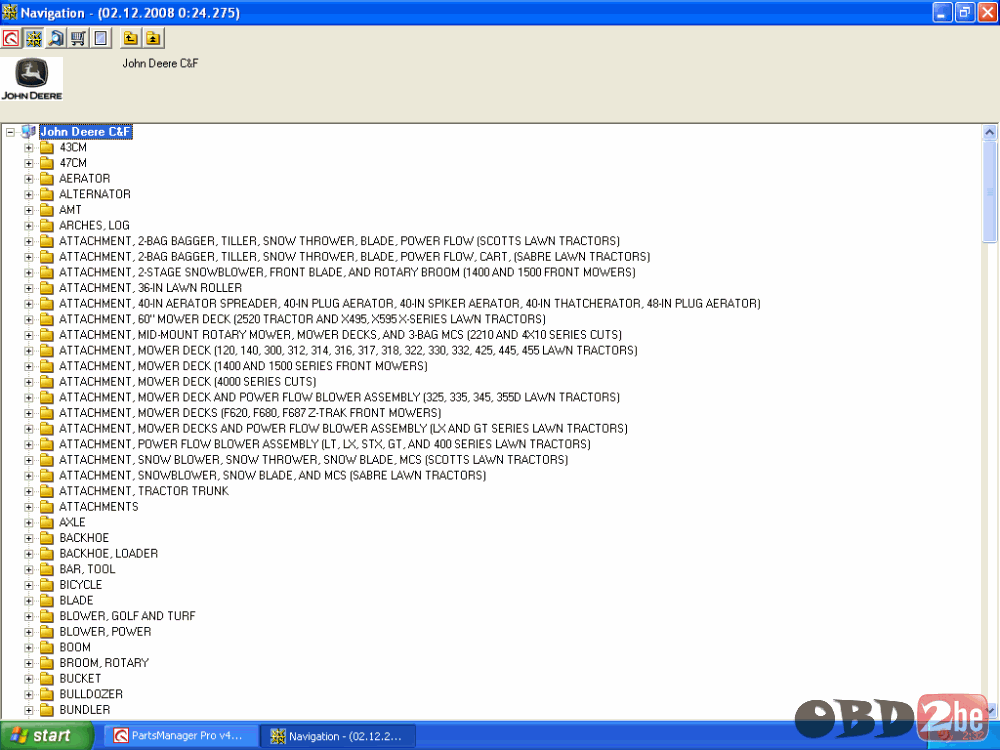The image size is (1000, 750).
Task: Expand the BACKHOE folder
Action: pyautogui.click(x=29, y=538)
